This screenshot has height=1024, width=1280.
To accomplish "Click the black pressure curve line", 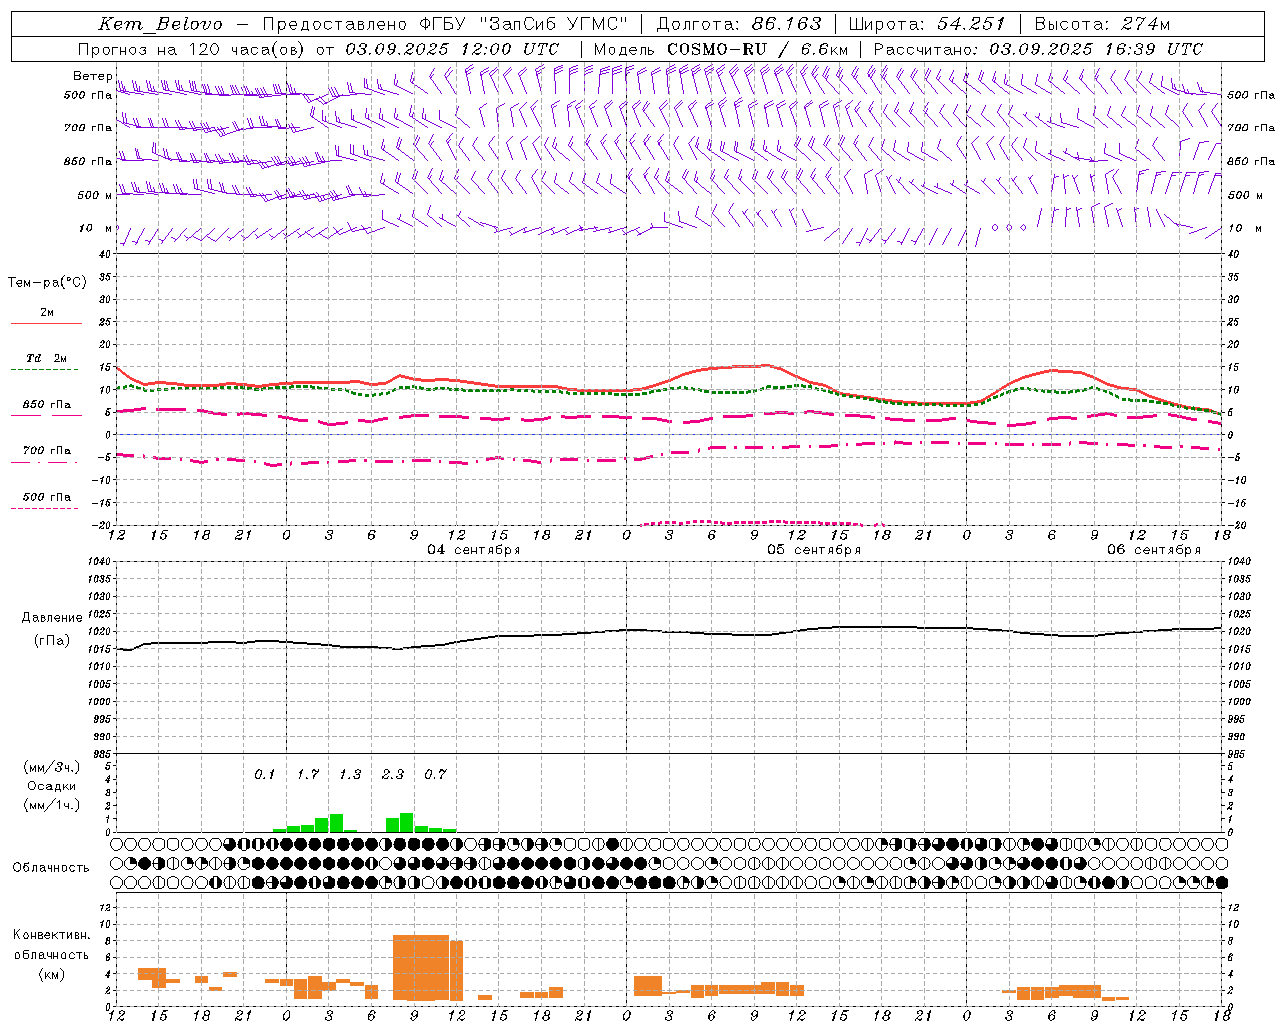I will point(670,632).
